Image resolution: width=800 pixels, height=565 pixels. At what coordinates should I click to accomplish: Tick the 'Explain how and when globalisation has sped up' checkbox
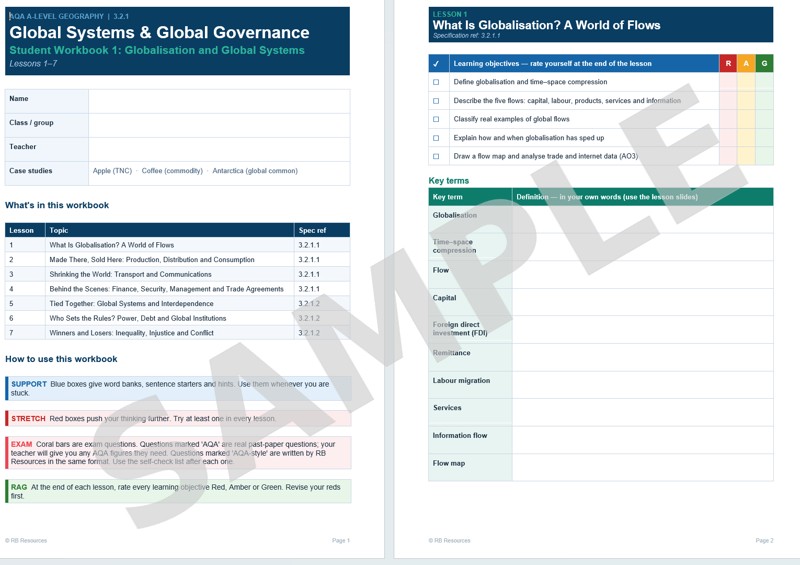pyautogui.click(x=436, y=138)
